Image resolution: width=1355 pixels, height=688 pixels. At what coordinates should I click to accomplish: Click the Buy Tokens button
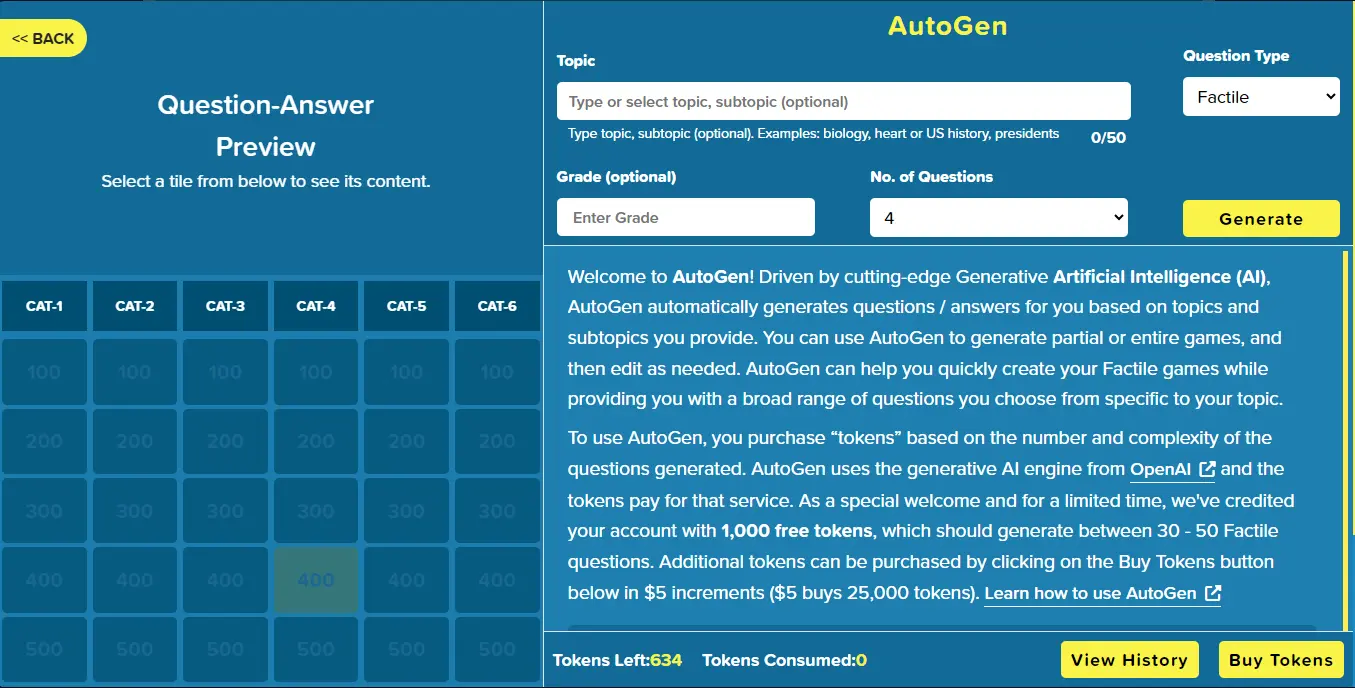click(1281, 660)
